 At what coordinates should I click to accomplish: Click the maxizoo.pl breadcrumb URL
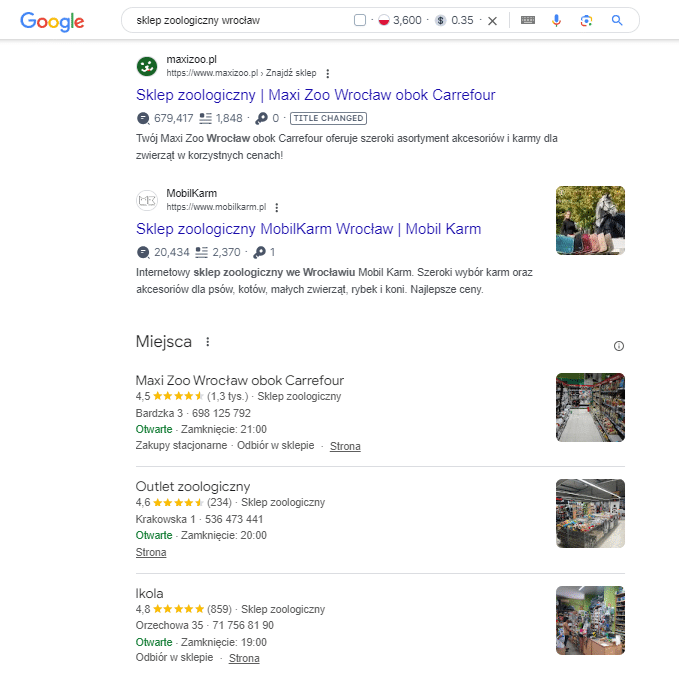coord(241,73)
